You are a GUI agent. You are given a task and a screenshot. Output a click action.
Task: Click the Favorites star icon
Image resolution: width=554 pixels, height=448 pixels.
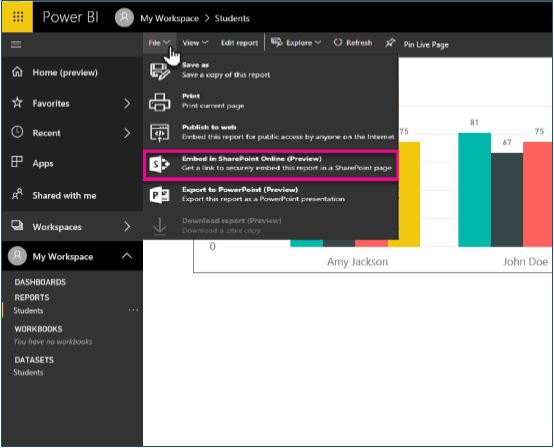[x=17, y=103]
